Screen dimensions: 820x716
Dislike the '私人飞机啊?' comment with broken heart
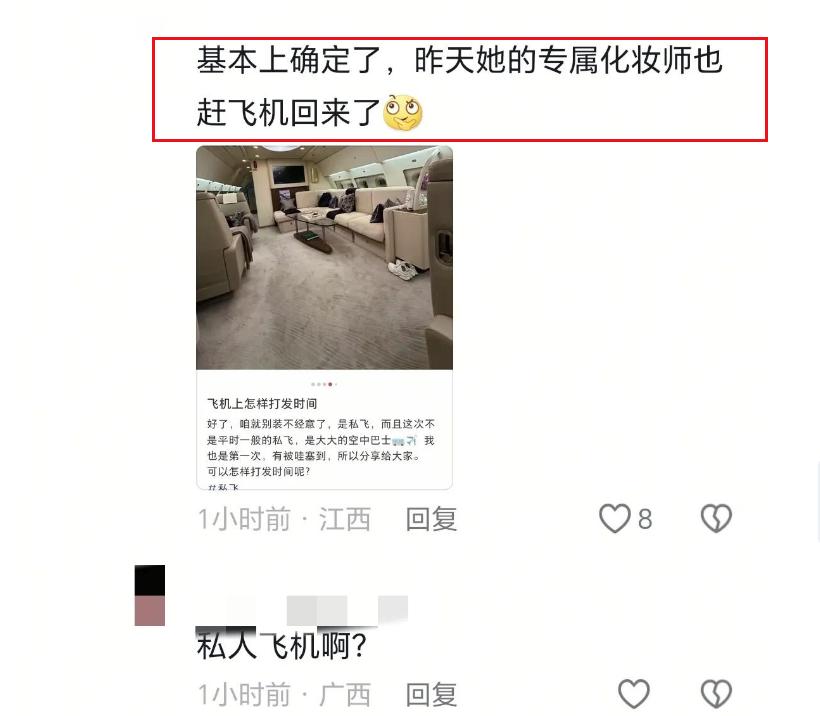click(716, 694)
